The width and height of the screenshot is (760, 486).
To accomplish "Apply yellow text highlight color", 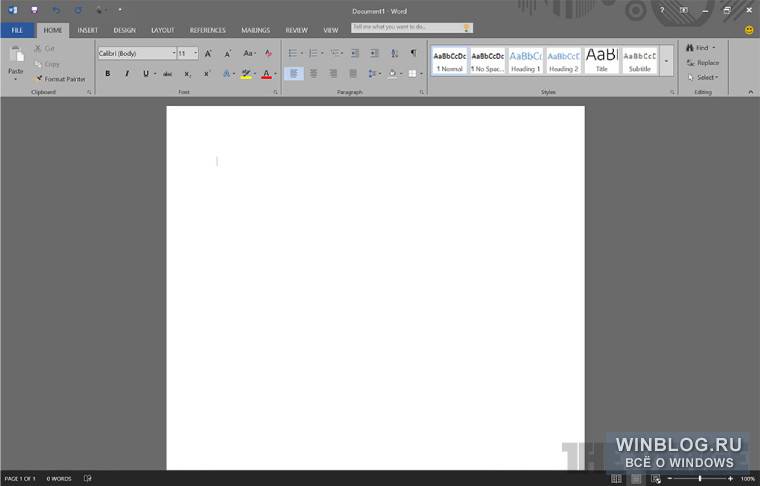I will [246, 74].
